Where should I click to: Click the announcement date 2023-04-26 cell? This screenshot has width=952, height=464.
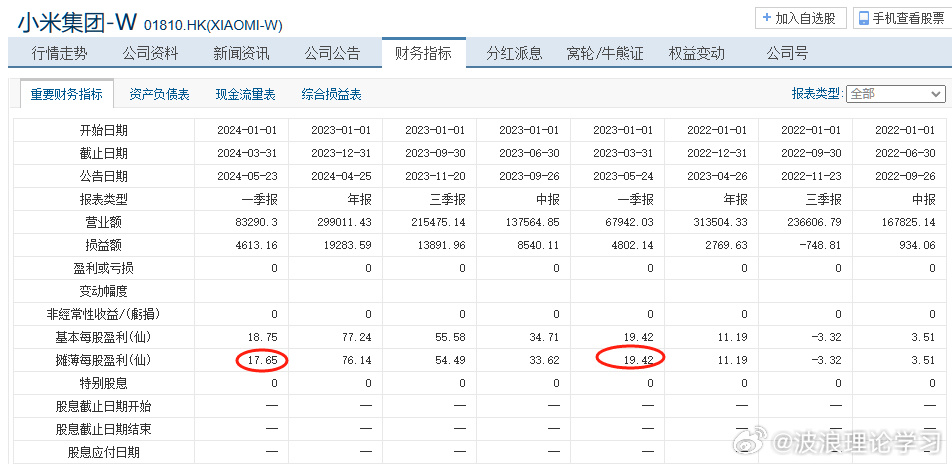718,176
